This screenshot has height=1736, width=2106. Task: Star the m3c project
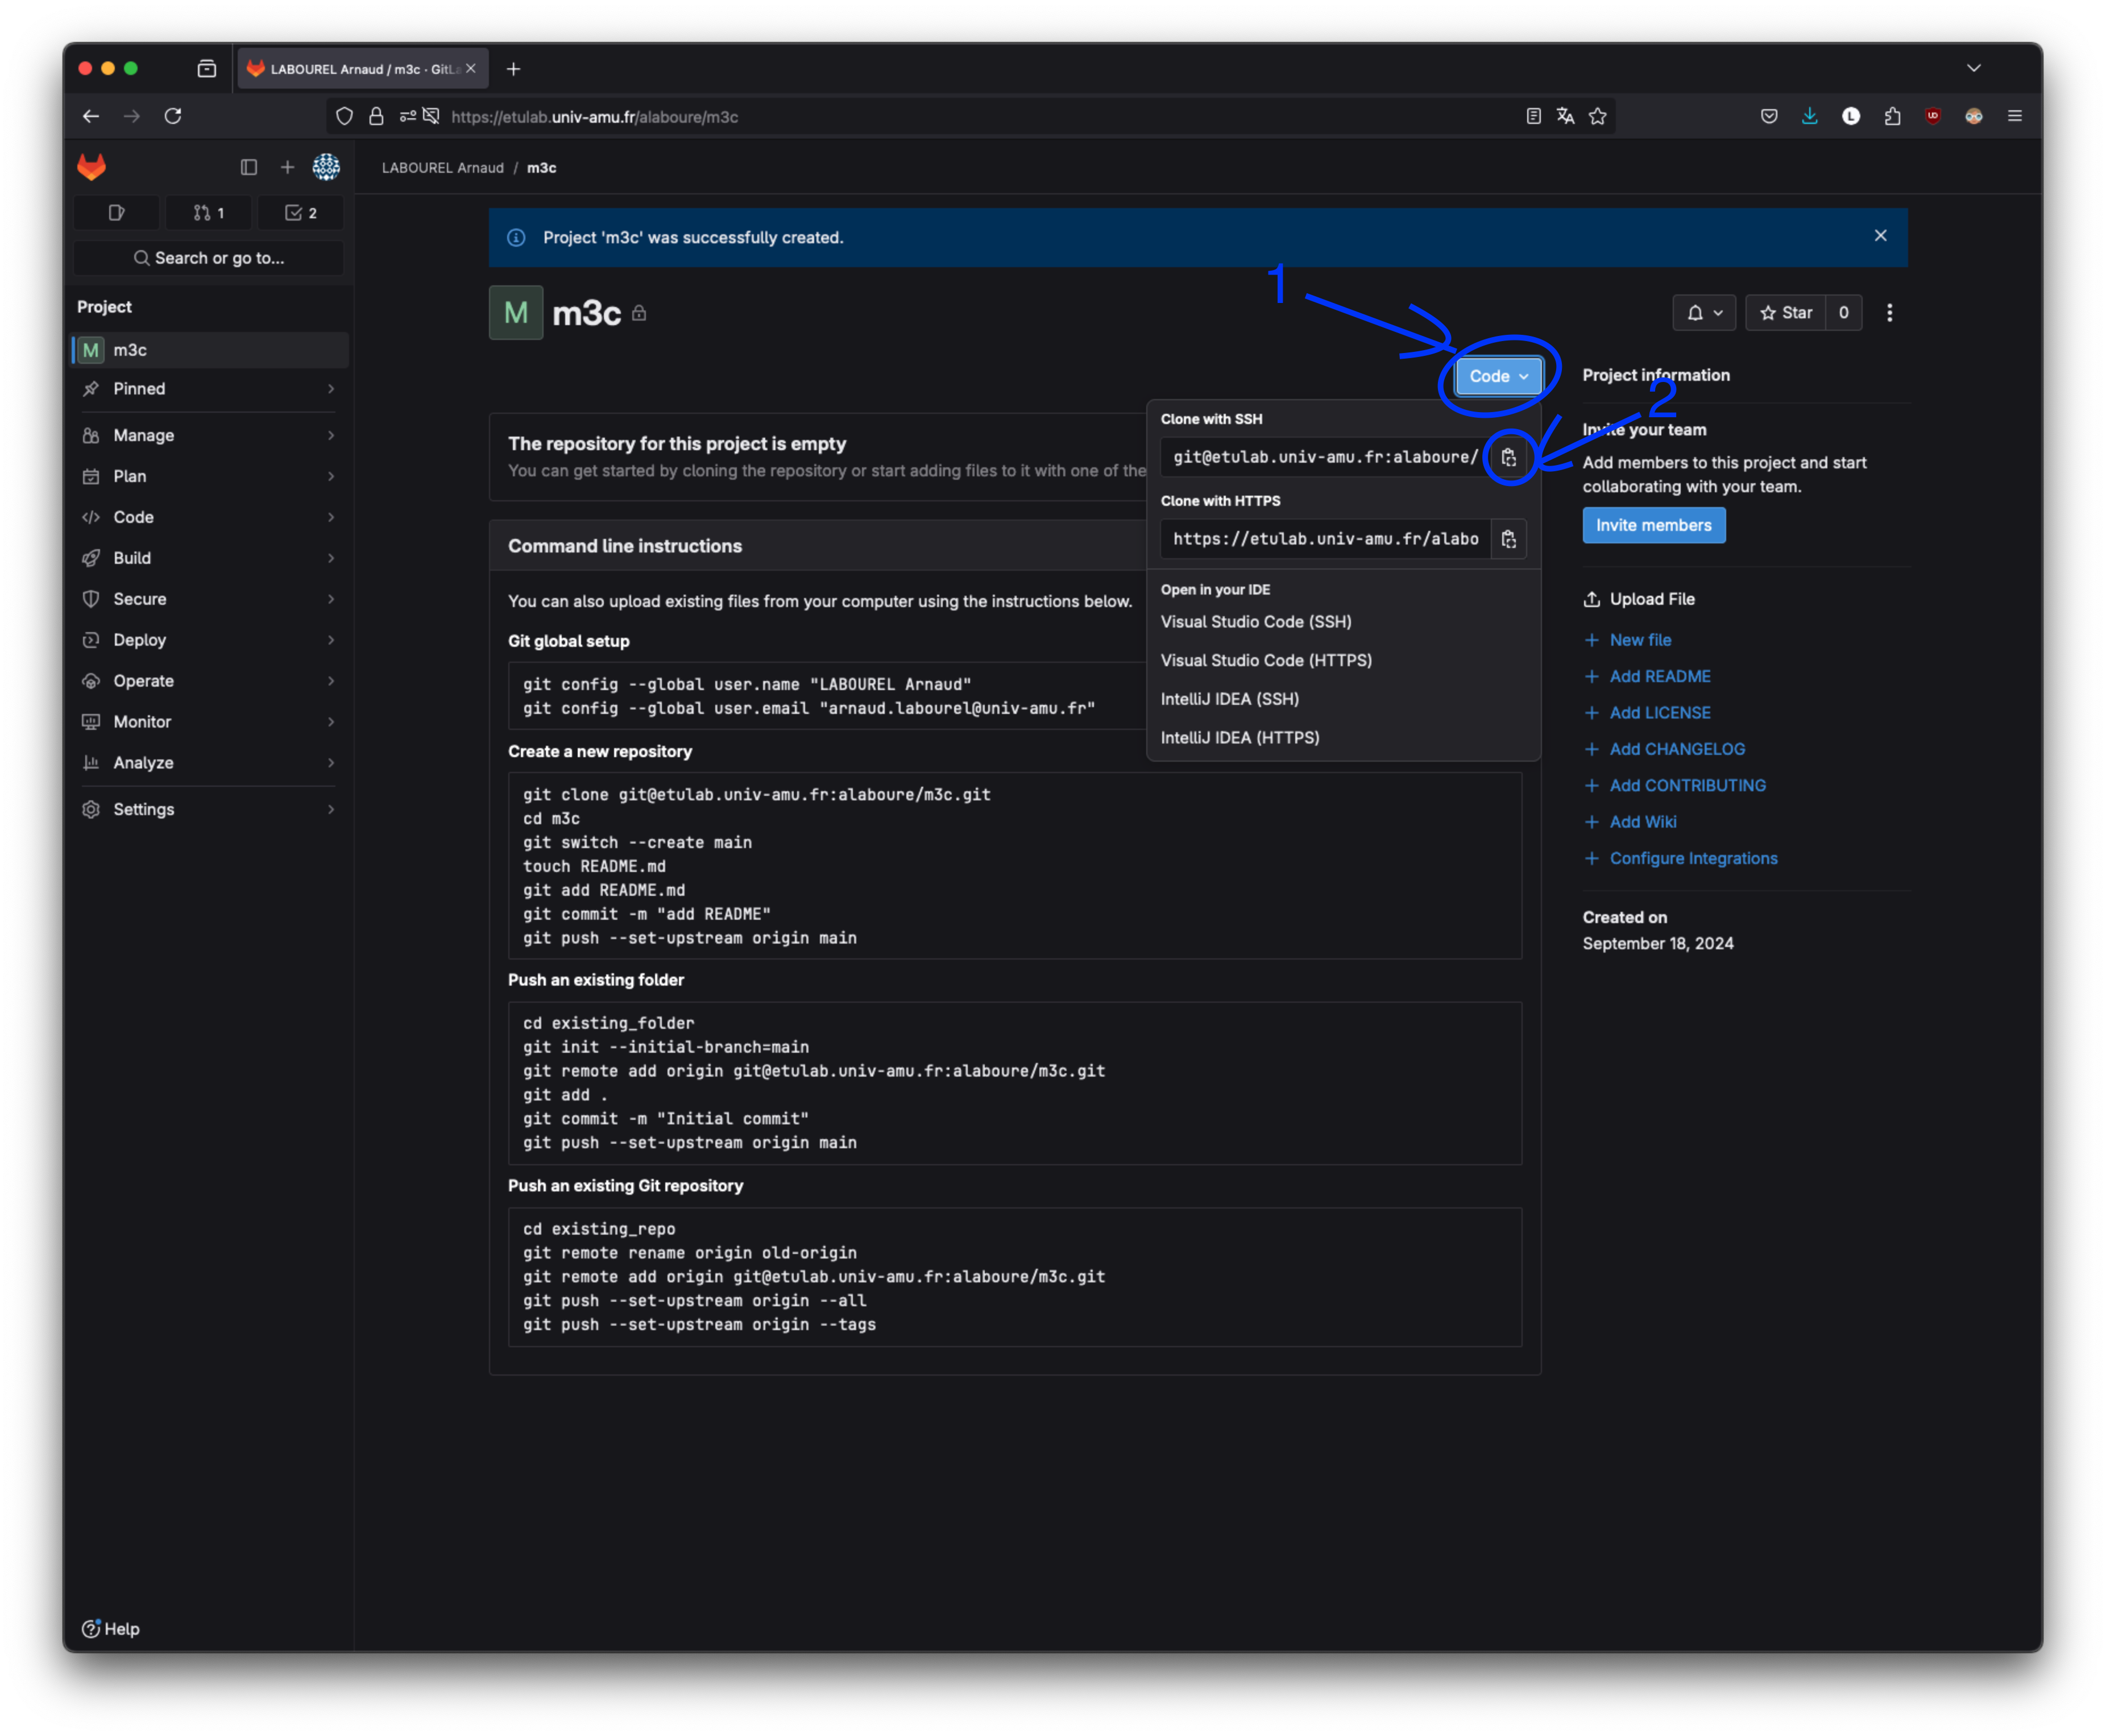click(1786, 313)
